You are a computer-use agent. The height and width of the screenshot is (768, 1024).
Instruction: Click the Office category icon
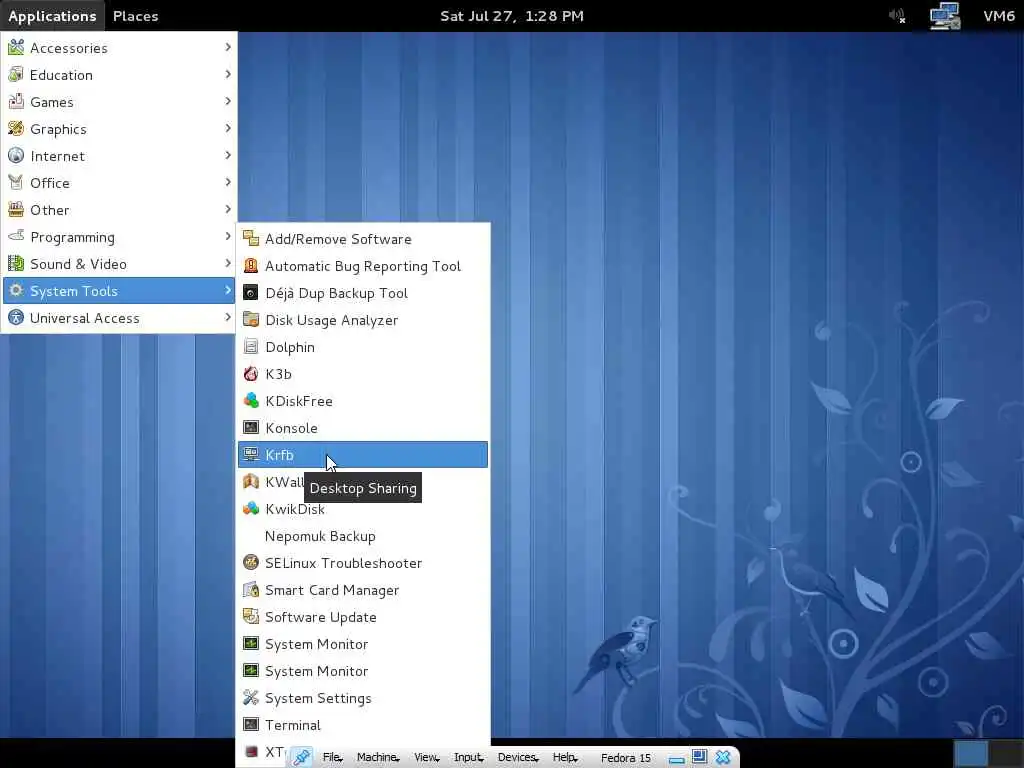coord(16,182)
